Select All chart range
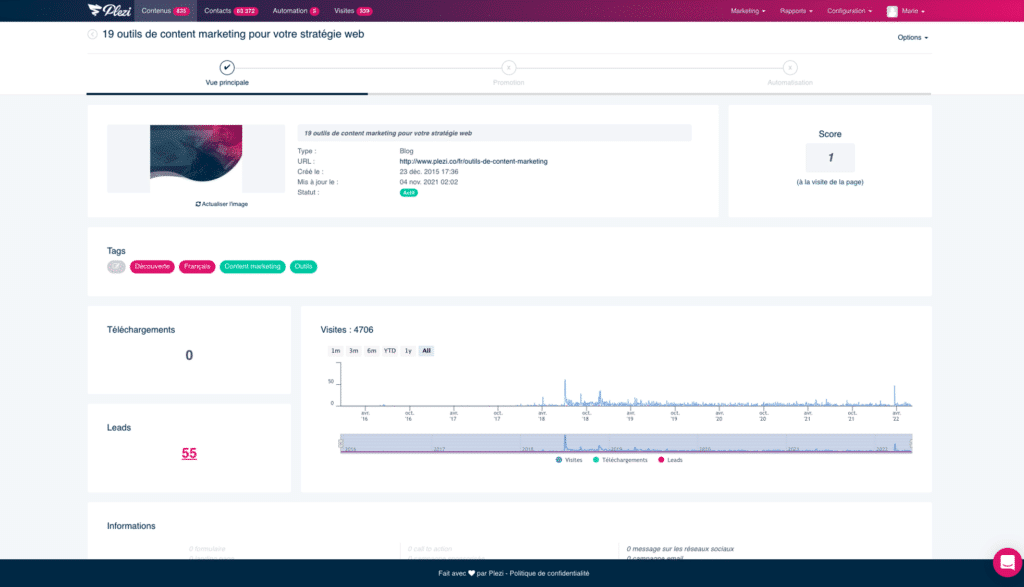The width and height of the screenshot is (1024, 587). tap(426, 351)
